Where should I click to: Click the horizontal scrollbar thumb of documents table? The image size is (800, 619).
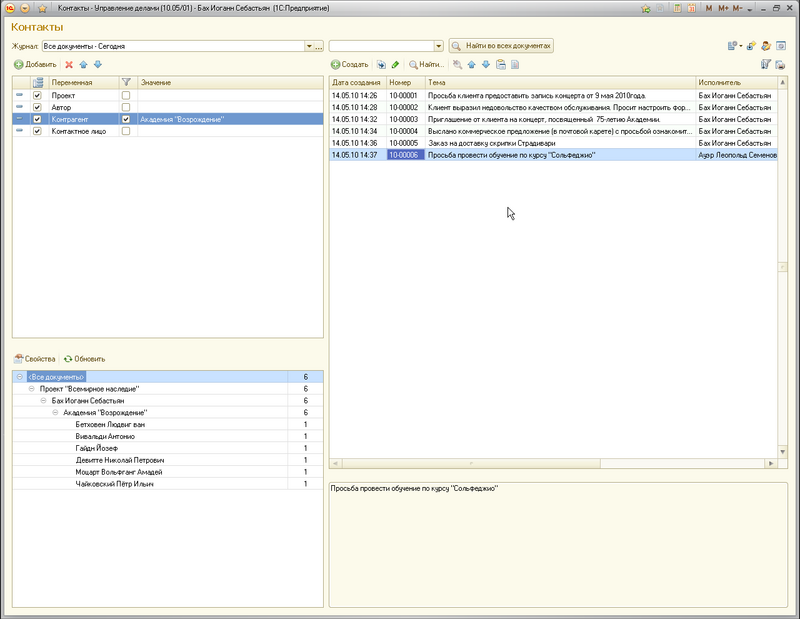pos(471,463)
